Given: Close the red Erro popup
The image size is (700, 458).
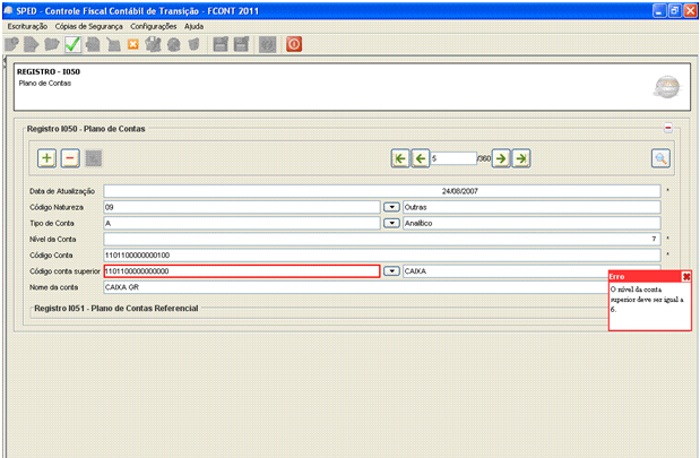Looking at the screenshot, I should [686, 276].
